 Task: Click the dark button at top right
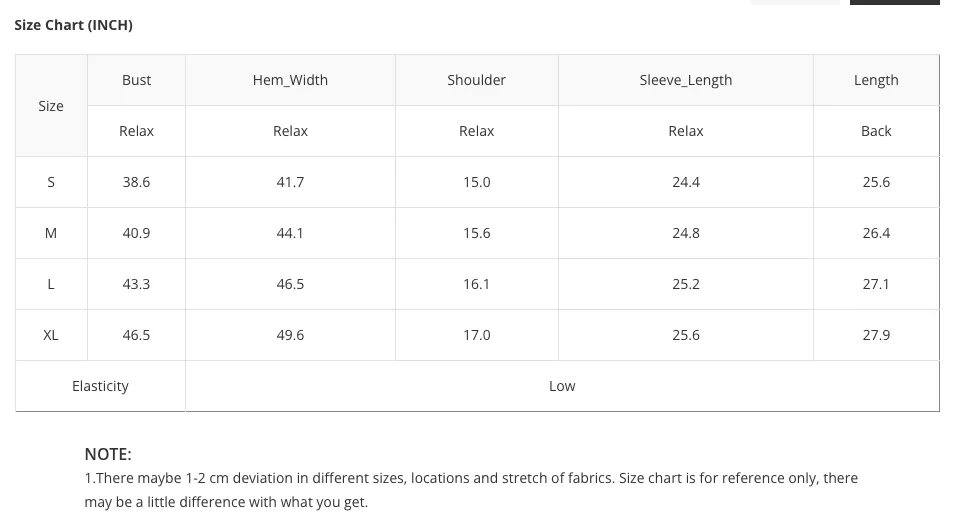click(894, 2)
